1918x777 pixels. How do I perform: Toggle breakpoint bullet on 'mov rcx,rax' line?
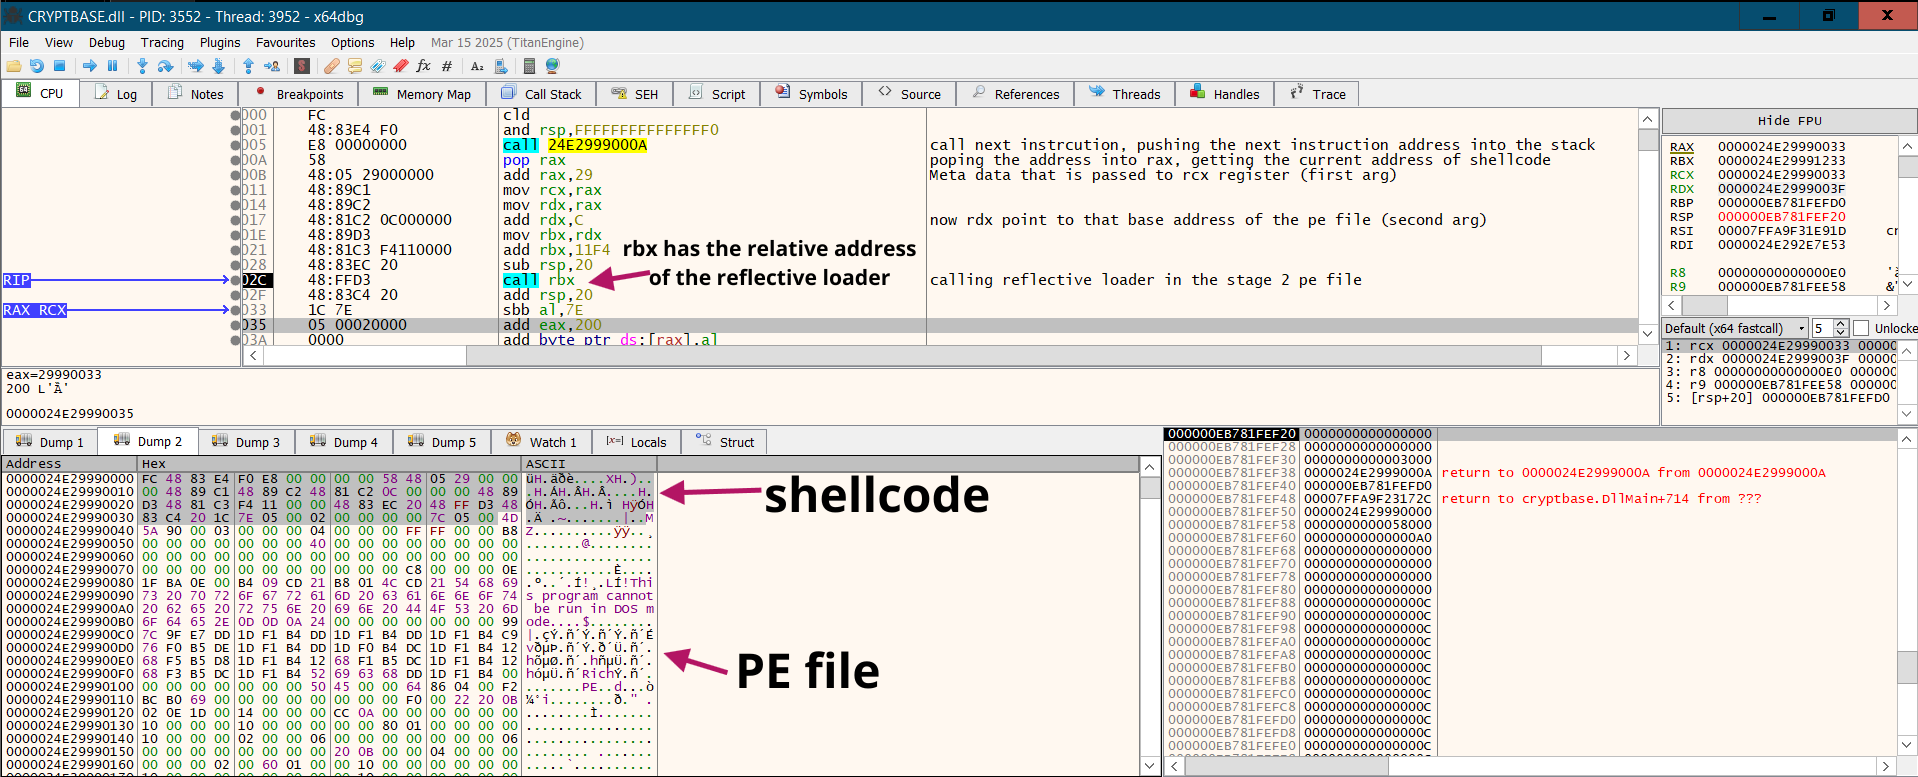tap(236, 190)
